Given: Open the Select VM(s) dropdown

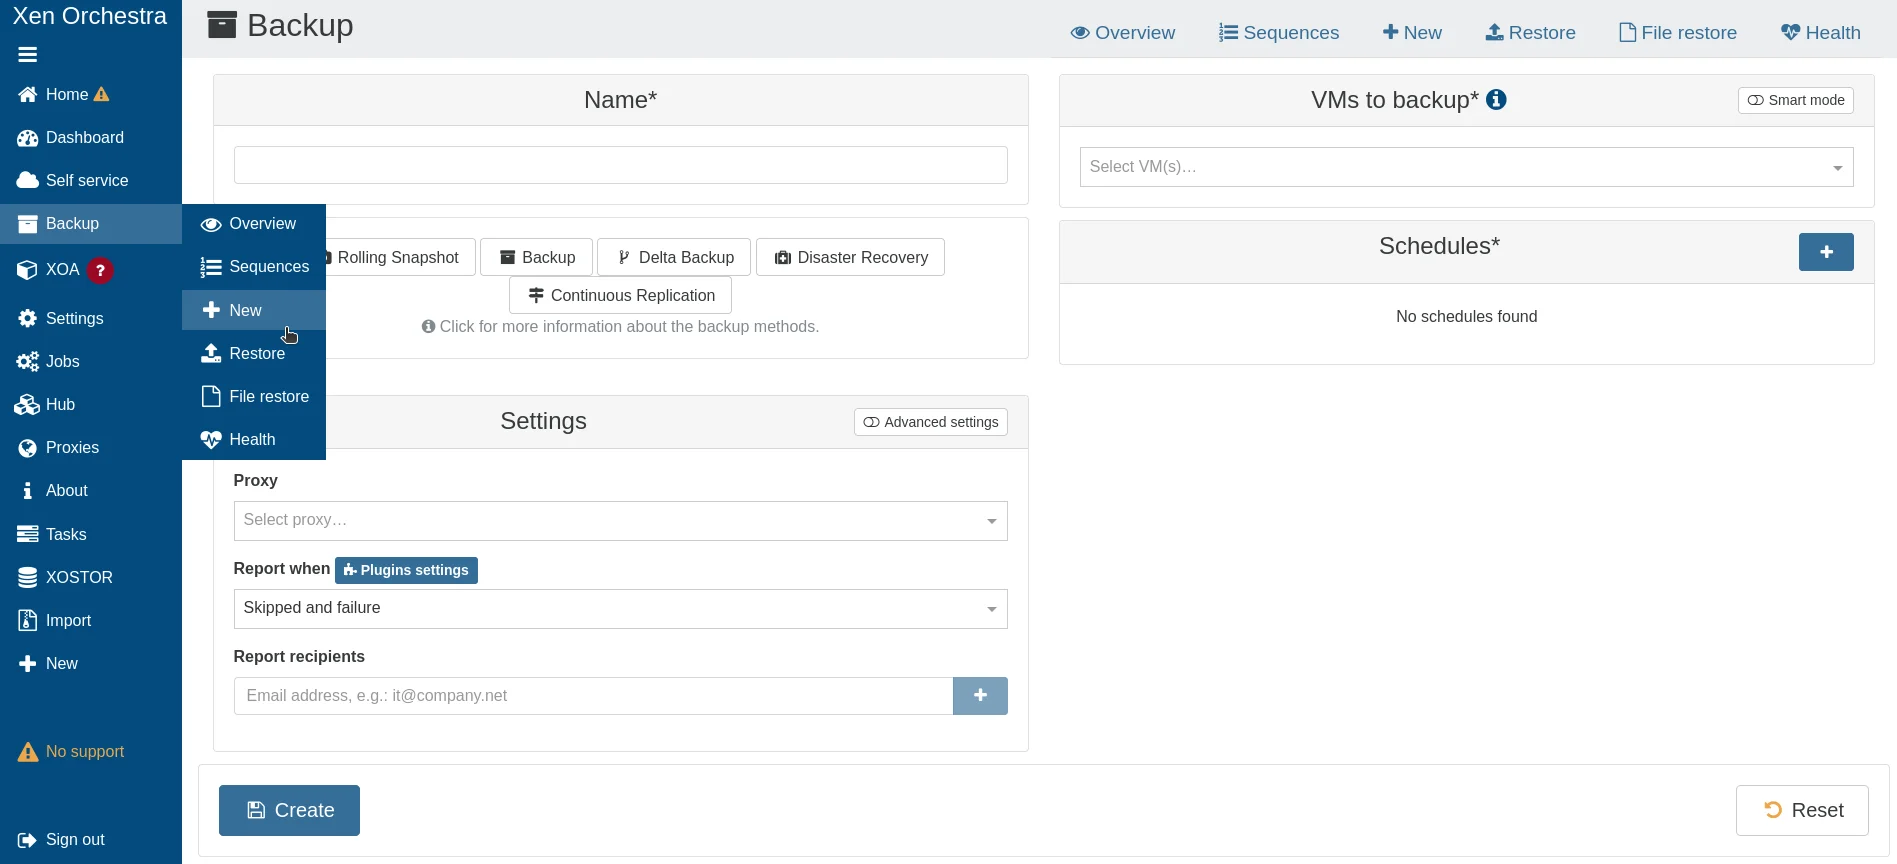Looking at the screenshot, I should pyautogui.click(x=1466, y=167).
